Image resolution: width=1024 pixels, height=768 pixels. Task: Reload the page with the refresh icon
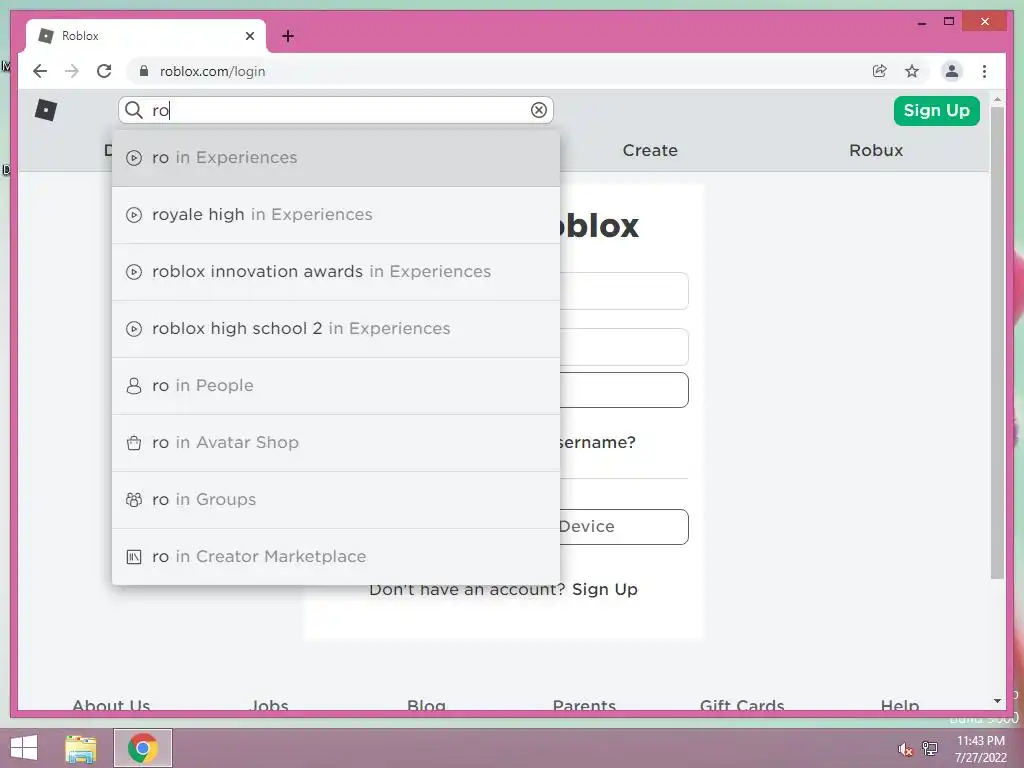point(104,71)
